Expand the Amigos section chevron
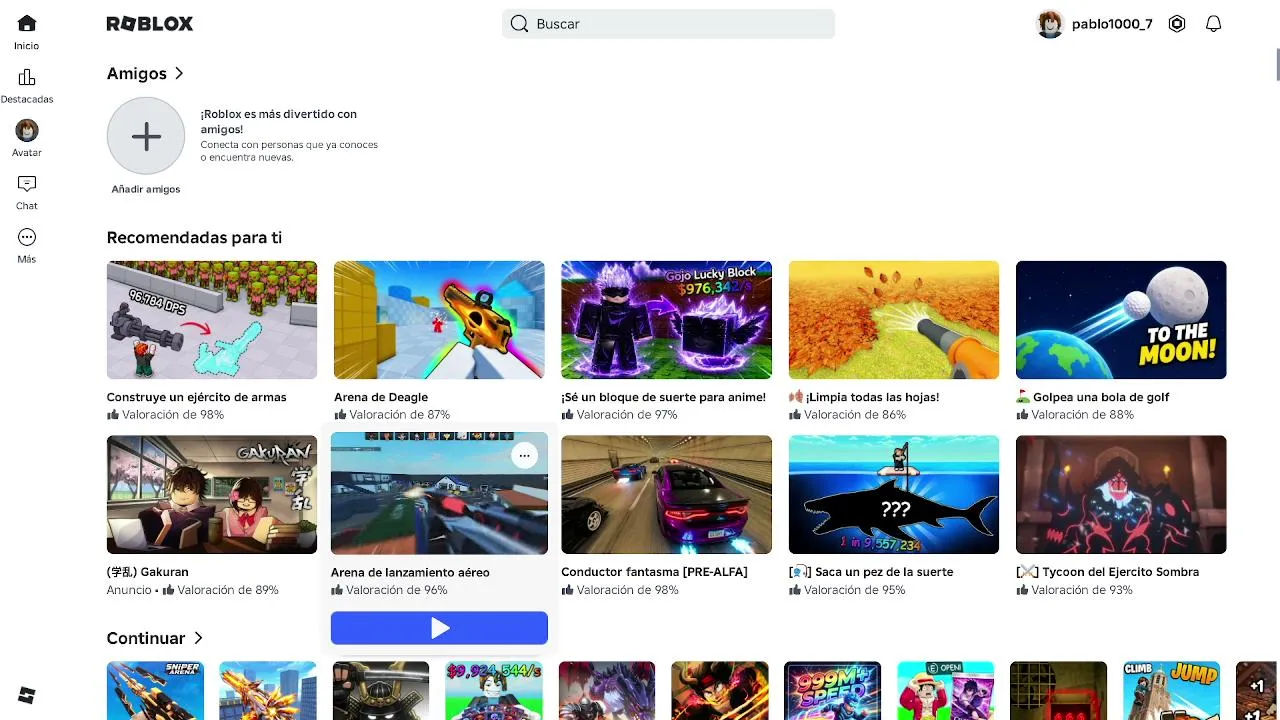1280x720 pixels. 179,73
